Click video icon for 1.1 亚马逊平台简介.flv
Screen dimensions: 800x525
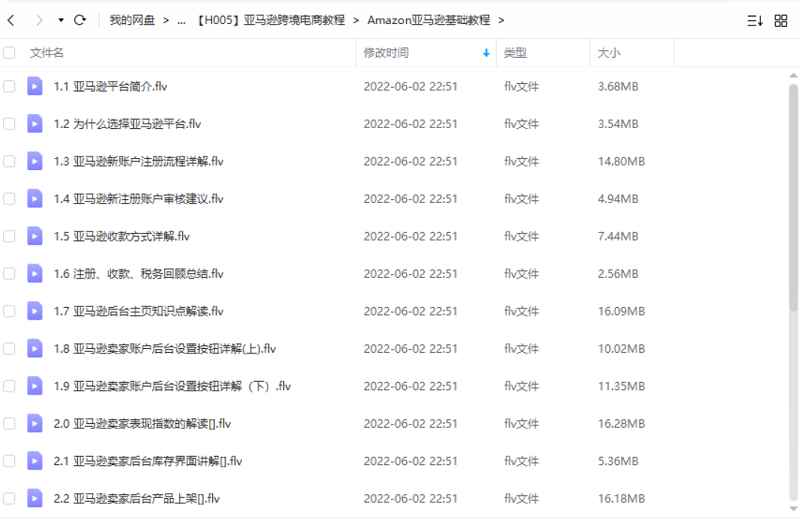coord(35,87)
